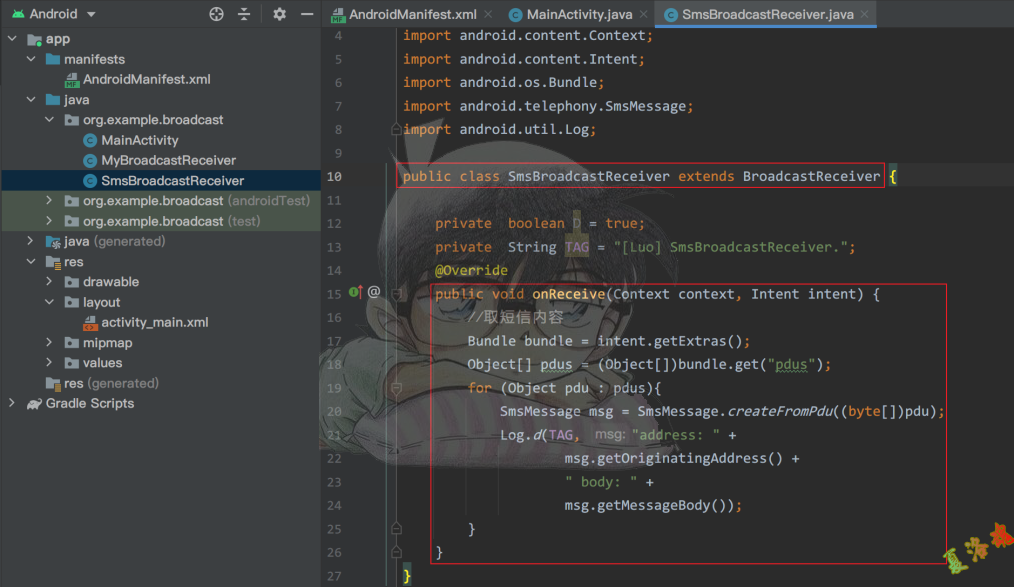This screenshot has height=587, width=1014.
Task: Collapse the import block fold marker
Action: (397, 130)
